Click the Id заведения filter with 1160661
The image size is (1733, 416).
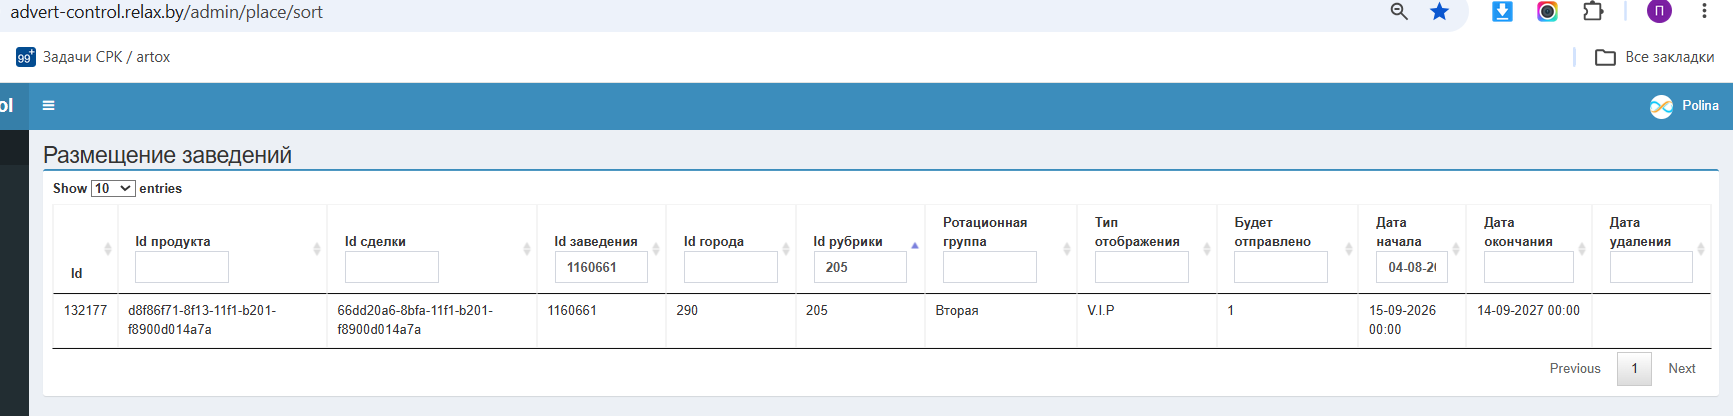(601, 267)
